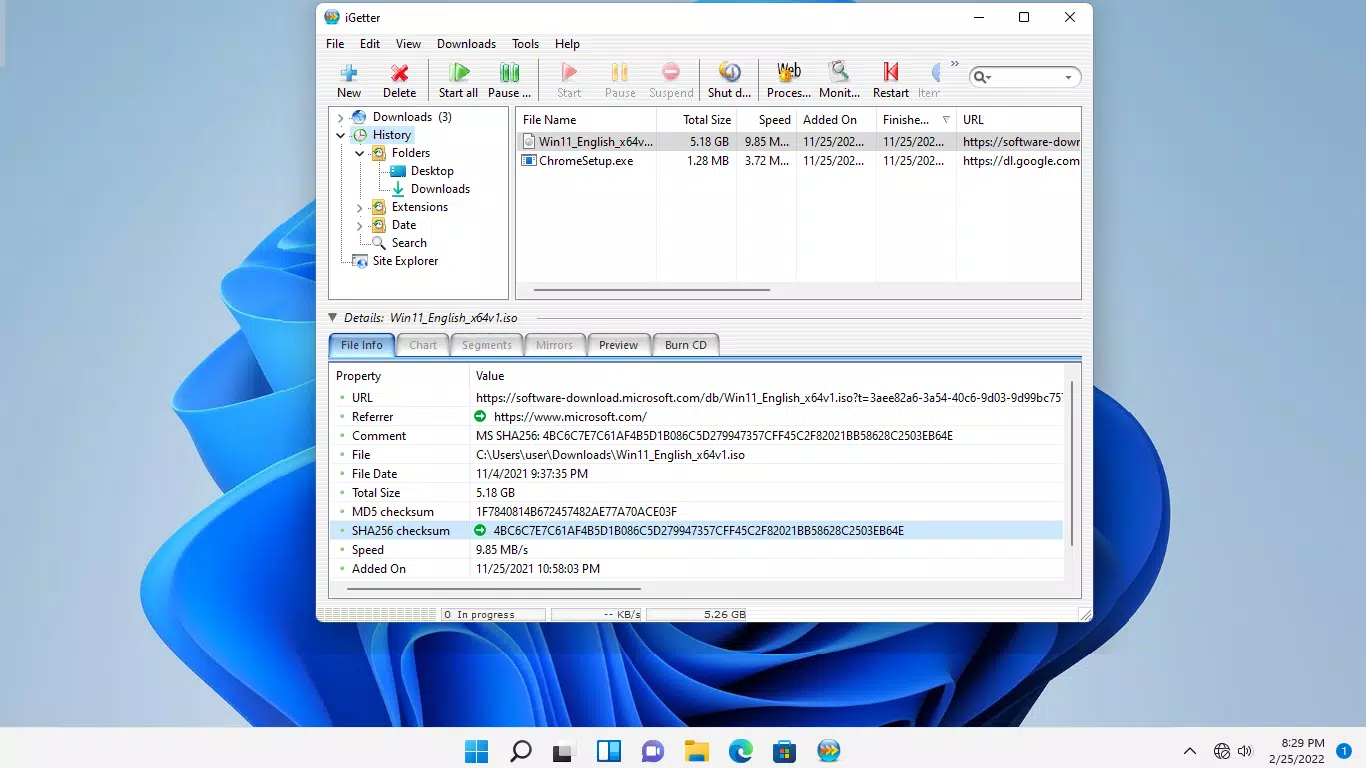The width and height of the screenshot is (1366, 768).
Task: Select the Folders tree item
Action: pos(411,153)
